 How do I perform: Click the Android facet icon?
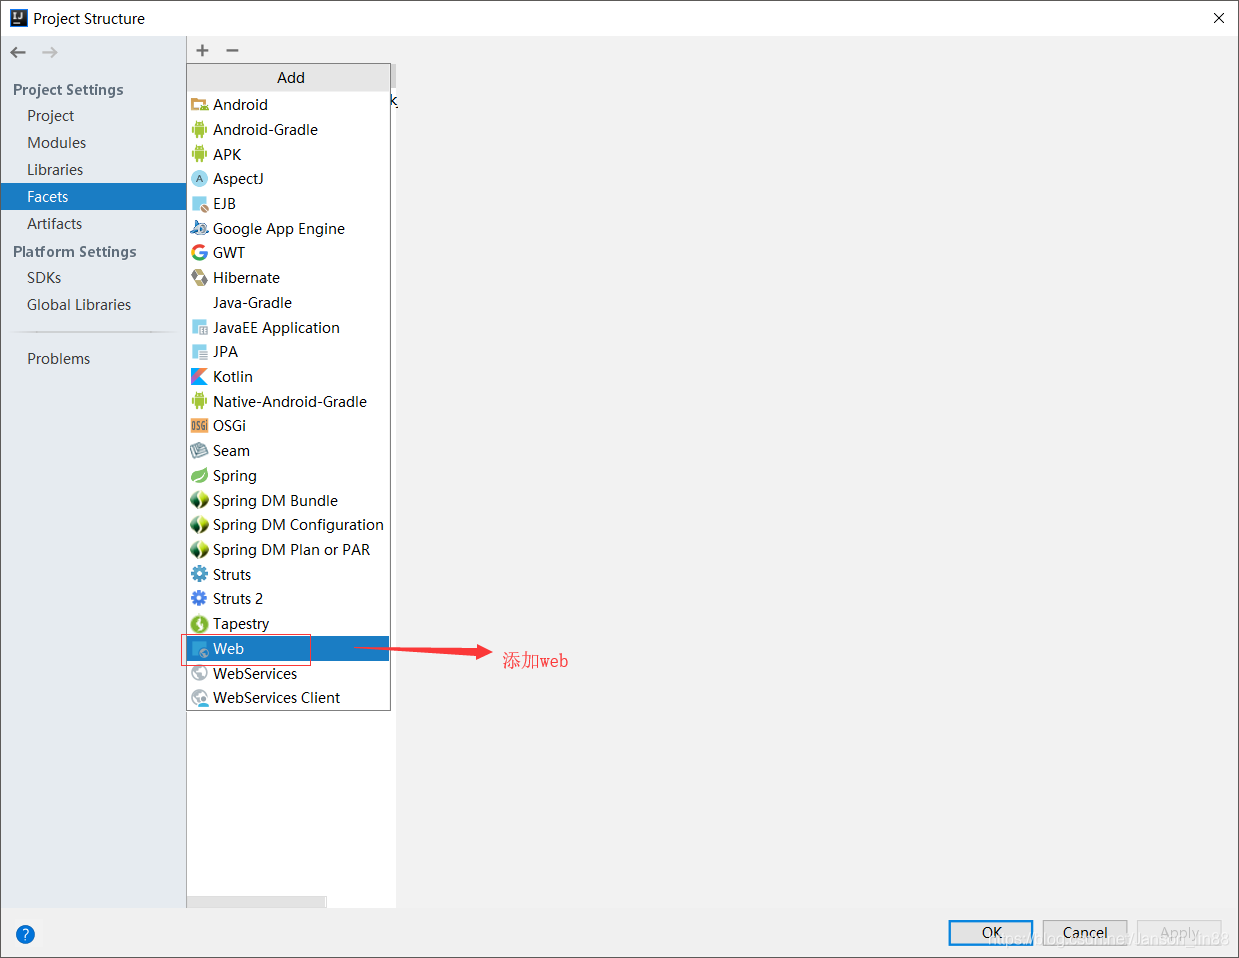coord(199,105)
